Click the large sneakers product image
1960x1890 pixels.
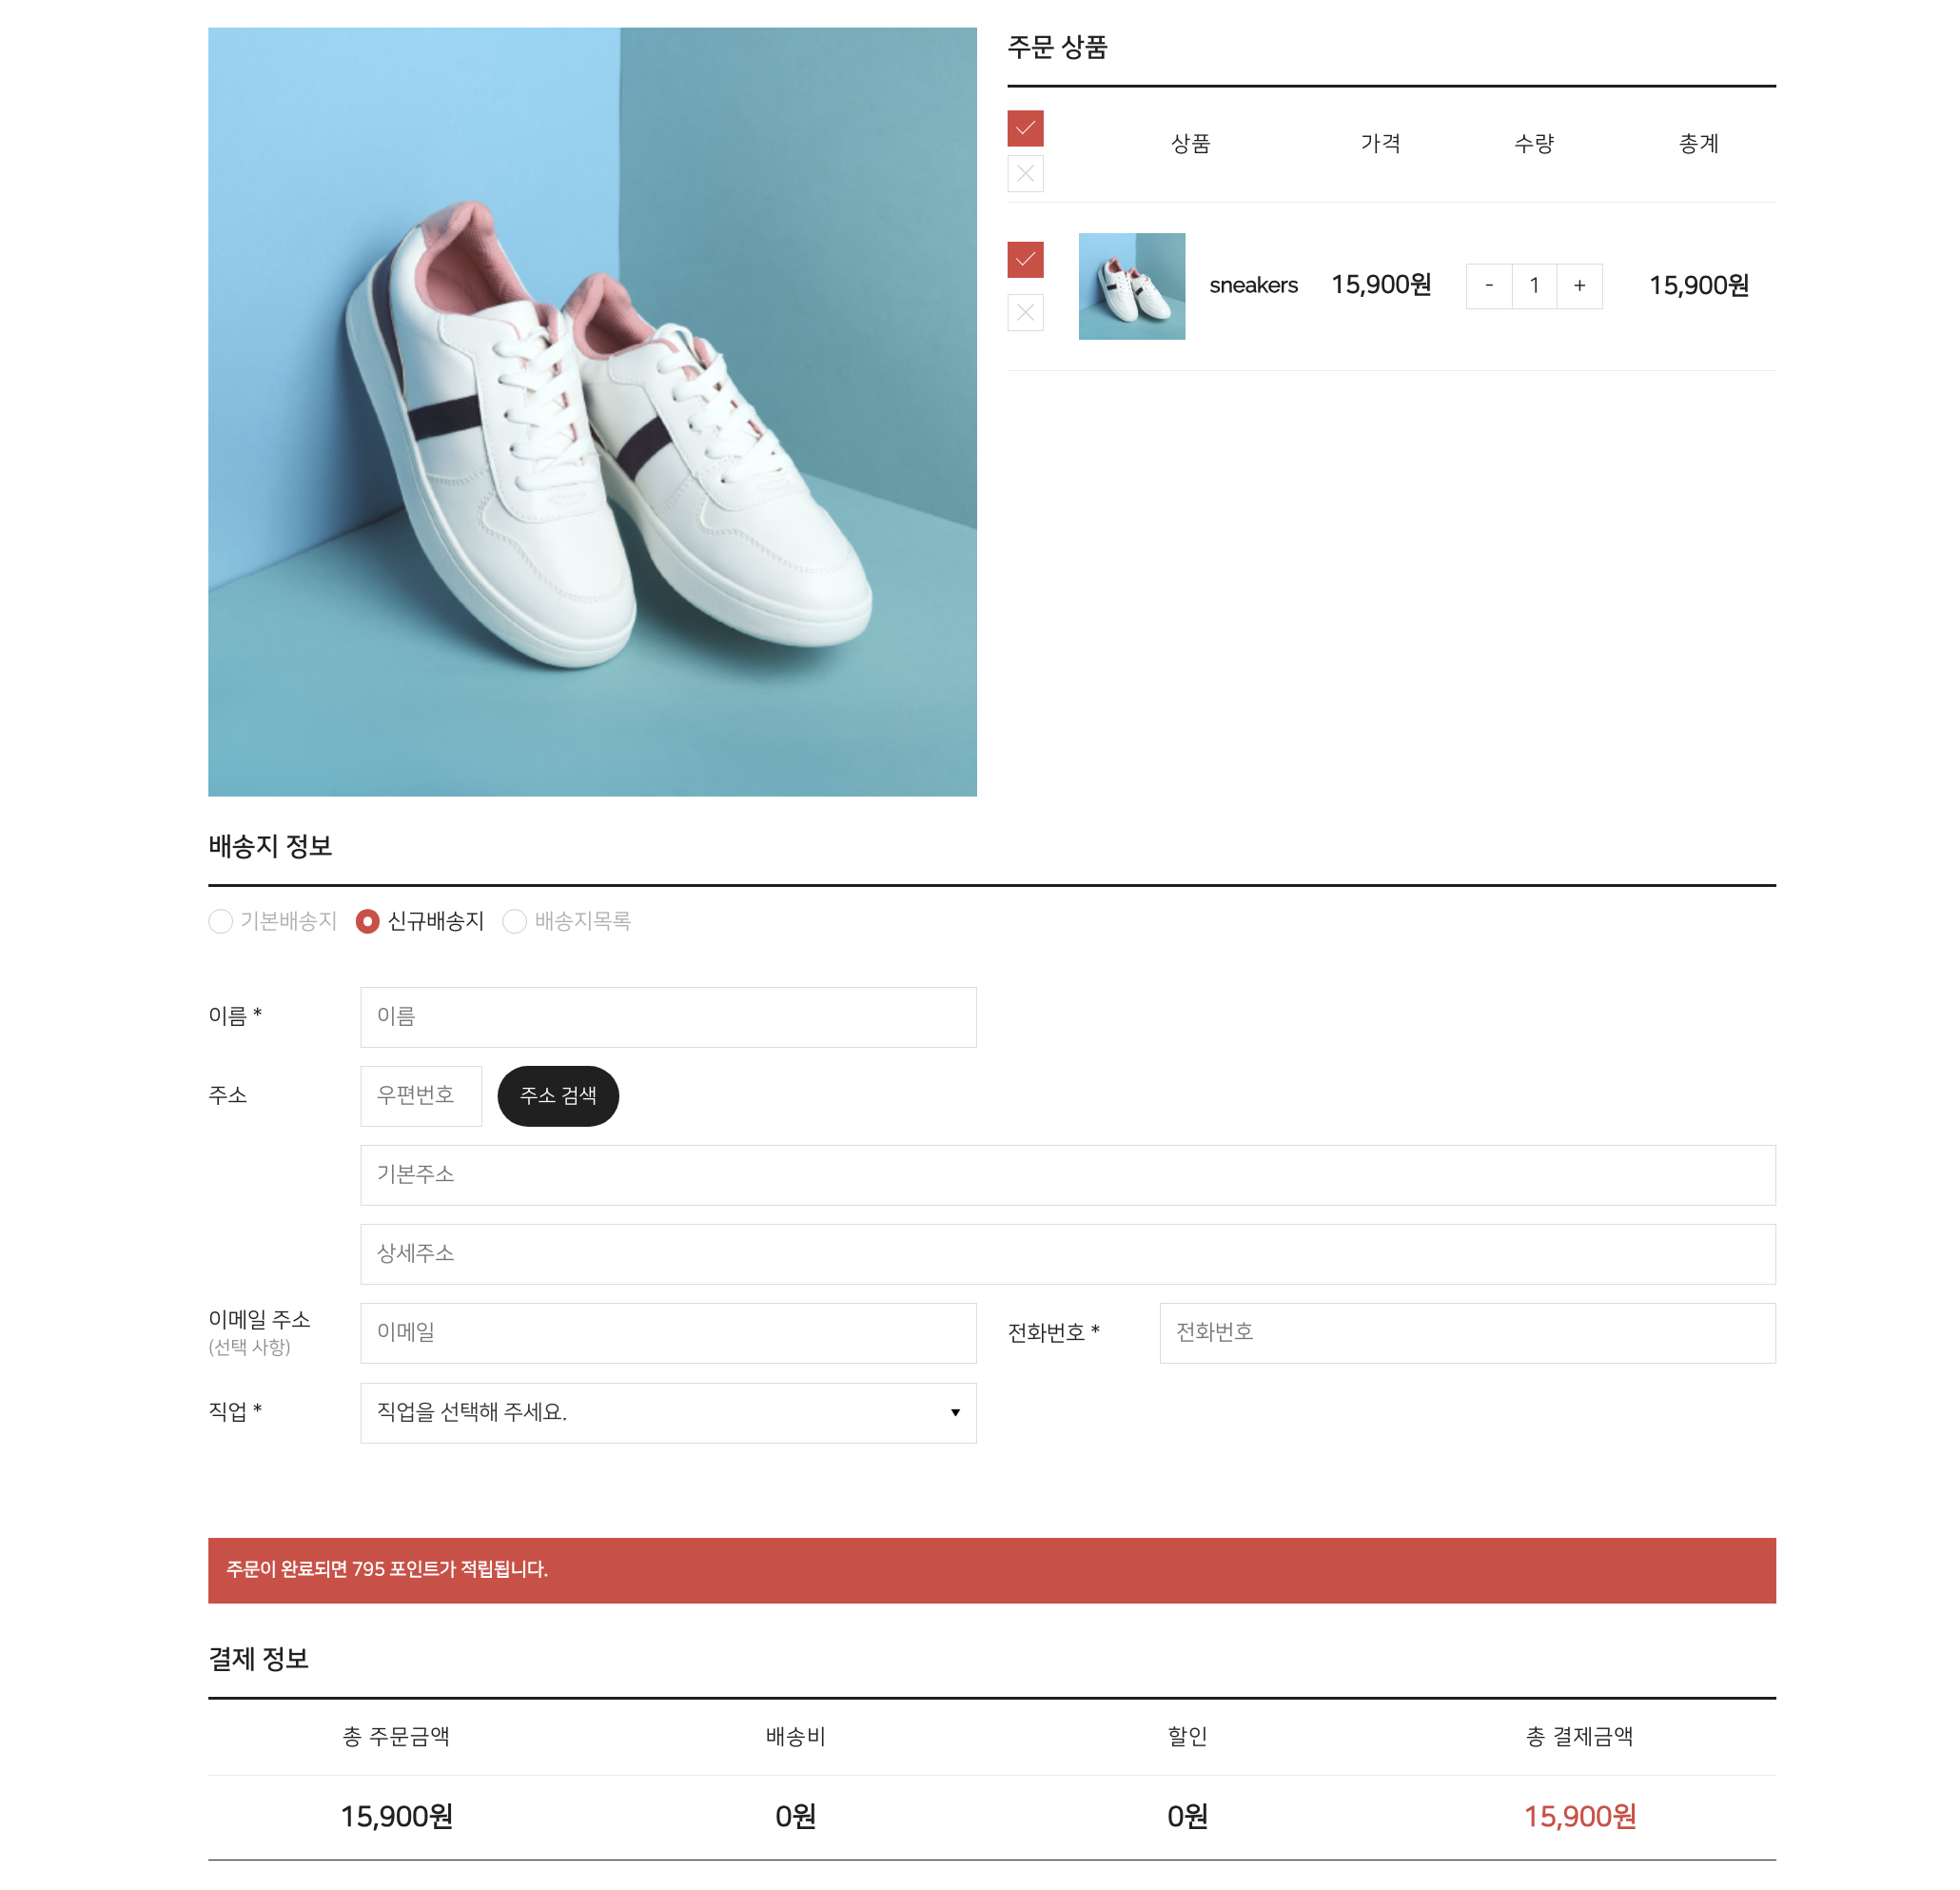point(592,412)
